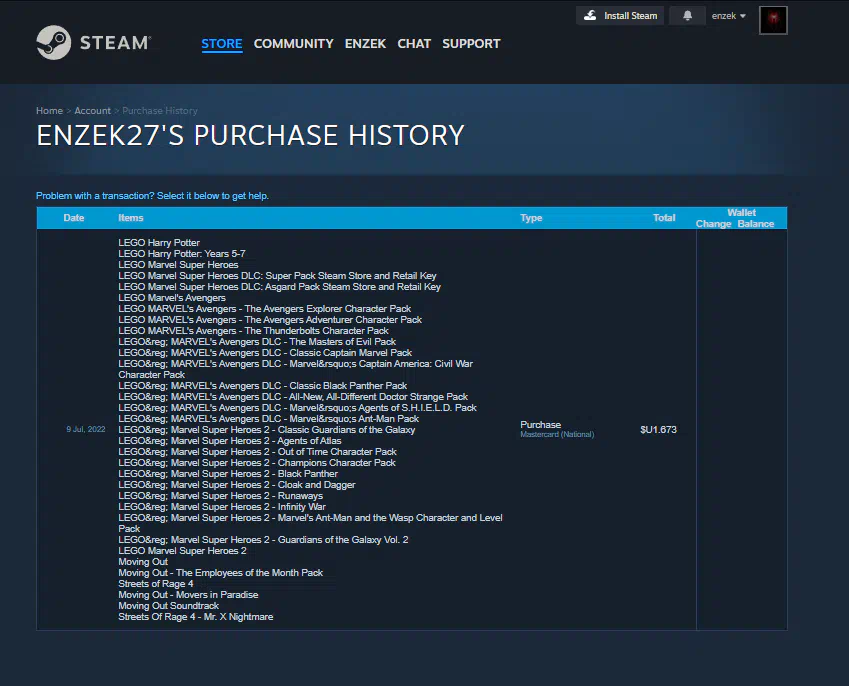
Task: Open the COMMUNITY menu
Action: tap(293, 44)
